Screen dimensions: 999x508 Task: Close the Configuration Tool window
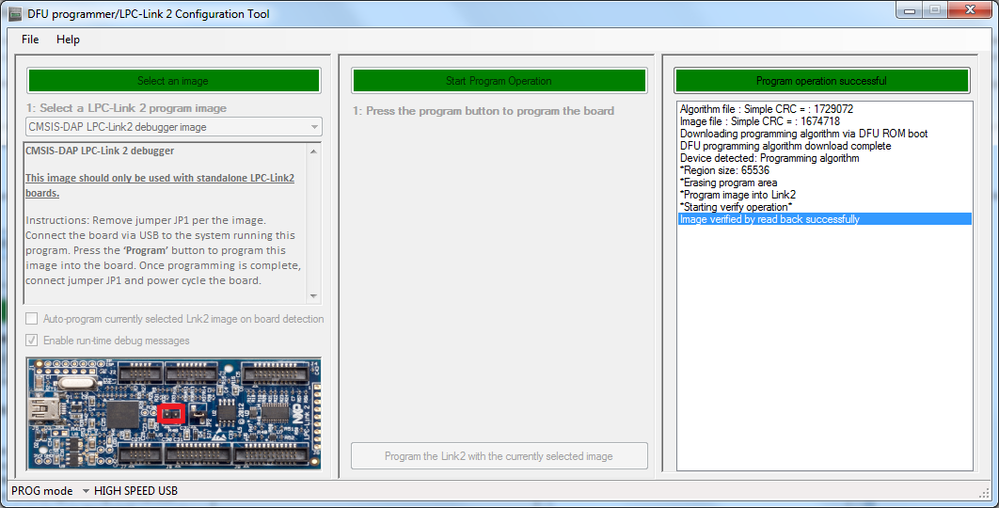coord(970,10)
